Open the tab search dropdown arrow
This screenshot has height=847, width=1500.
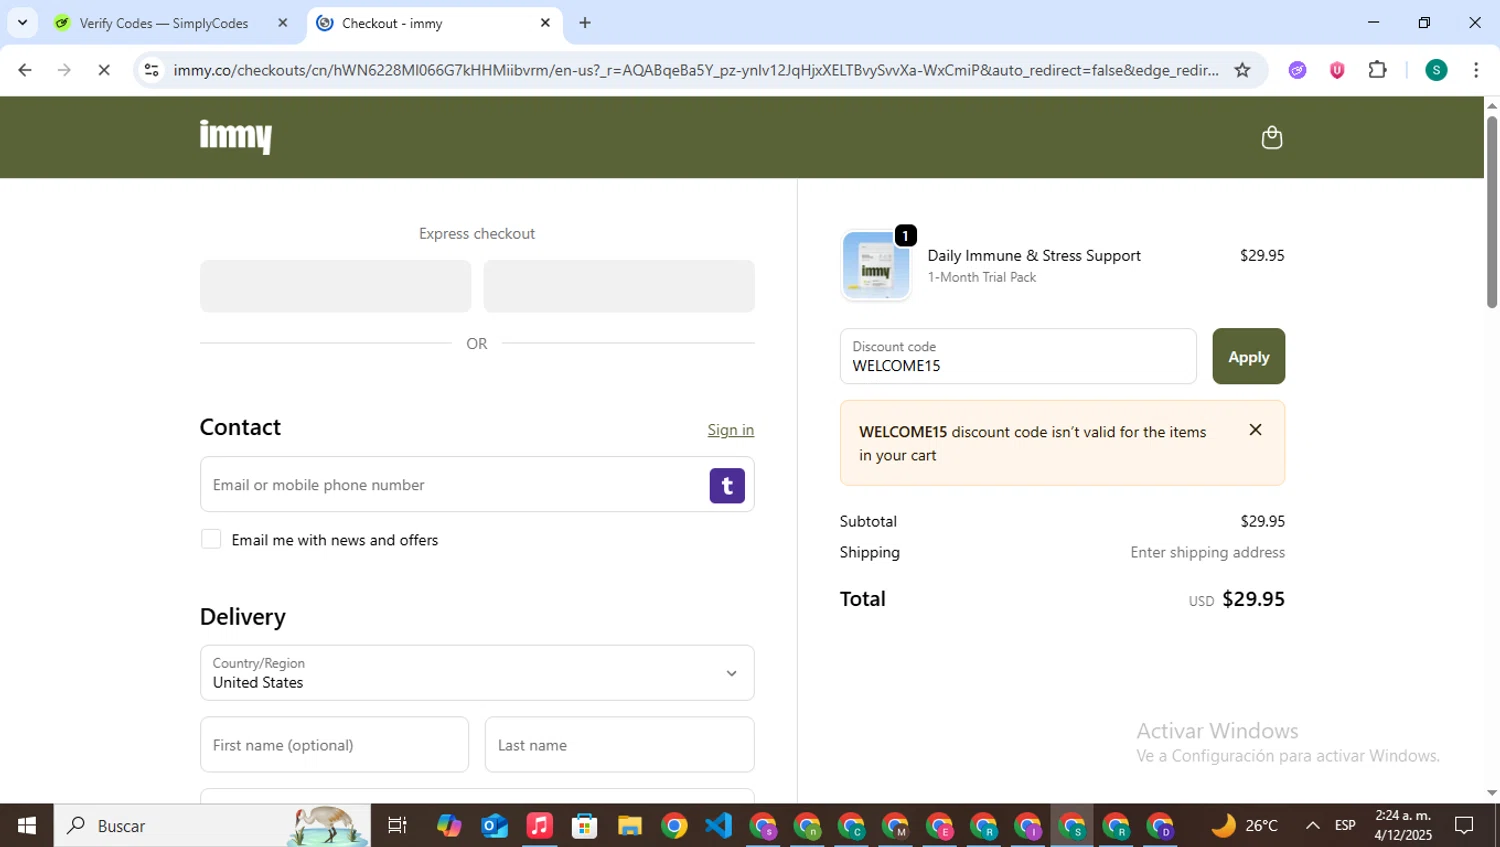pos(22,22)
